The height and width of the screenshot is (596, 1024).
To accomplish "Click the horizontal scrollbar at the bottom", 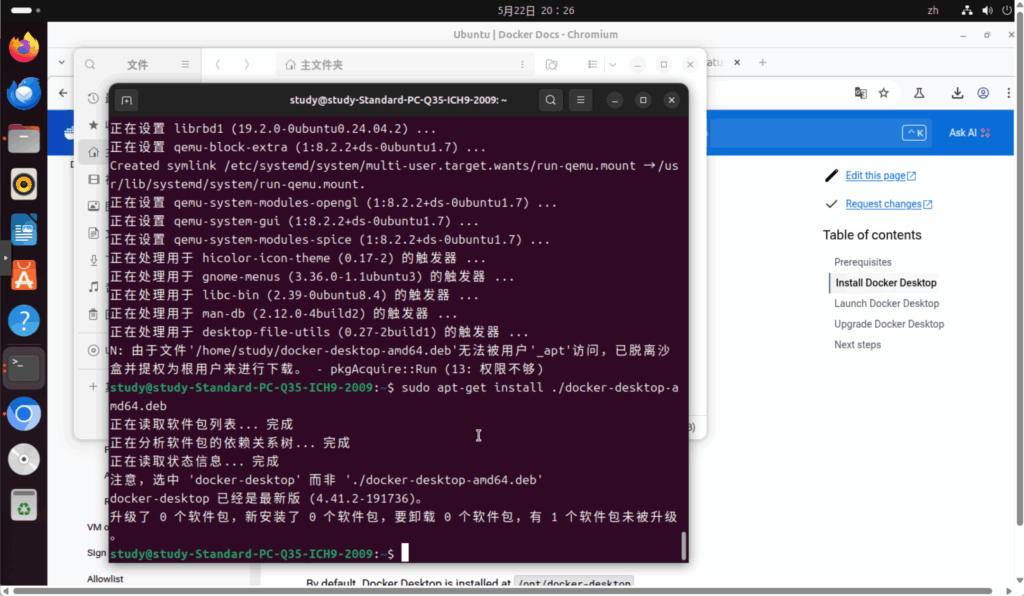I will [x=503, y=591].
